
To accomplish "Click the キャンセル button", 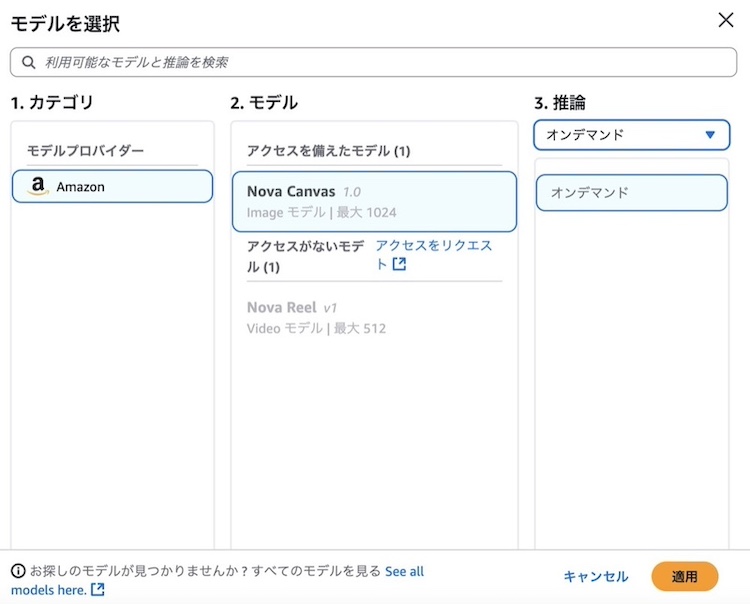I will coord(596,577).
